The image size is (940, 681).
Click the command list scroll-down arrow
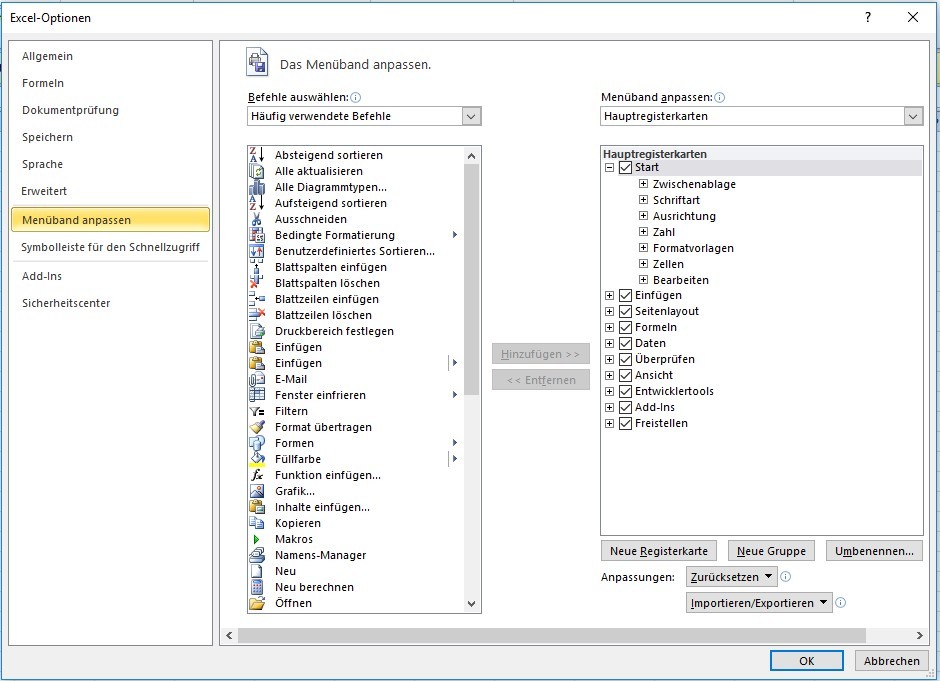(471, 604)
